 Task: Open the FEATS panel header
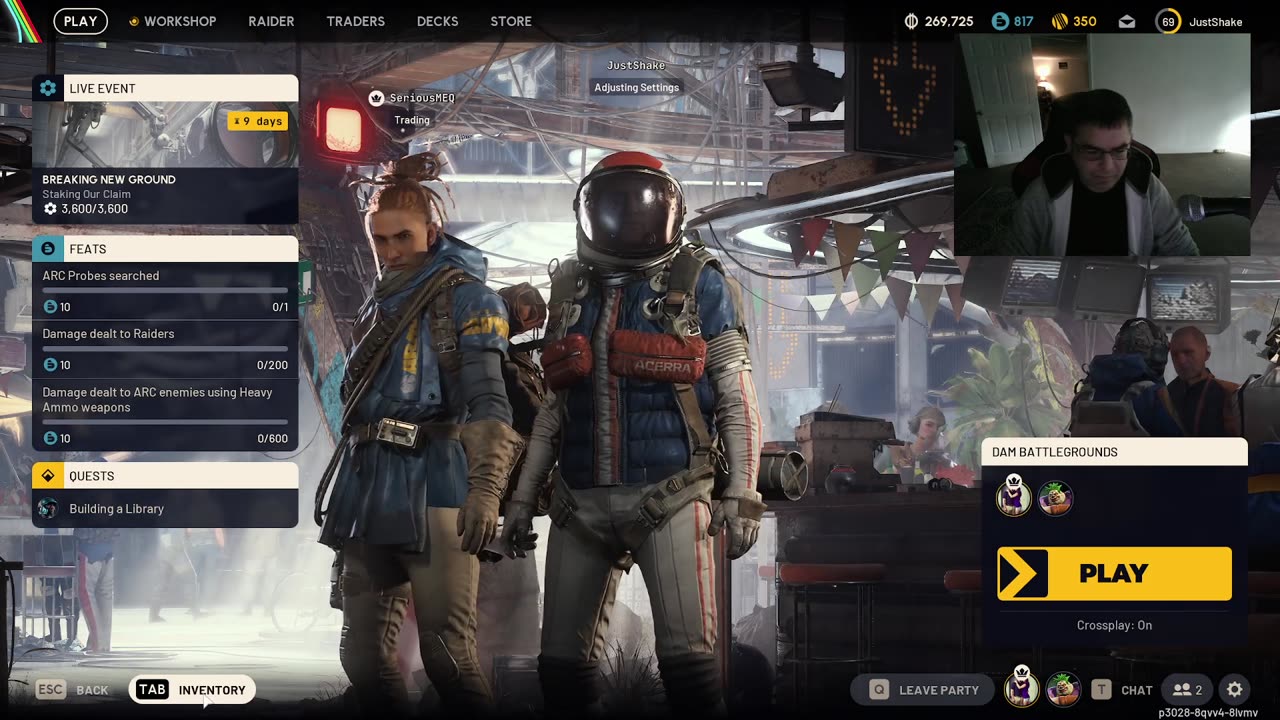coord(165,249)
